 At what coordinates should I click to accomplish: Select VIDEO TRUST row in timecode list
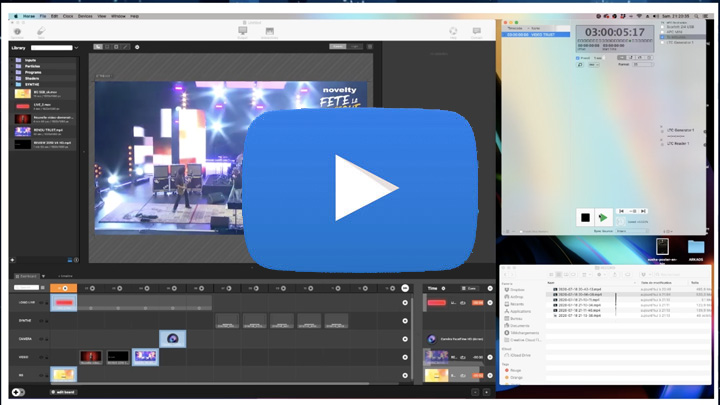pyautogui.click(x=536, y=34)
